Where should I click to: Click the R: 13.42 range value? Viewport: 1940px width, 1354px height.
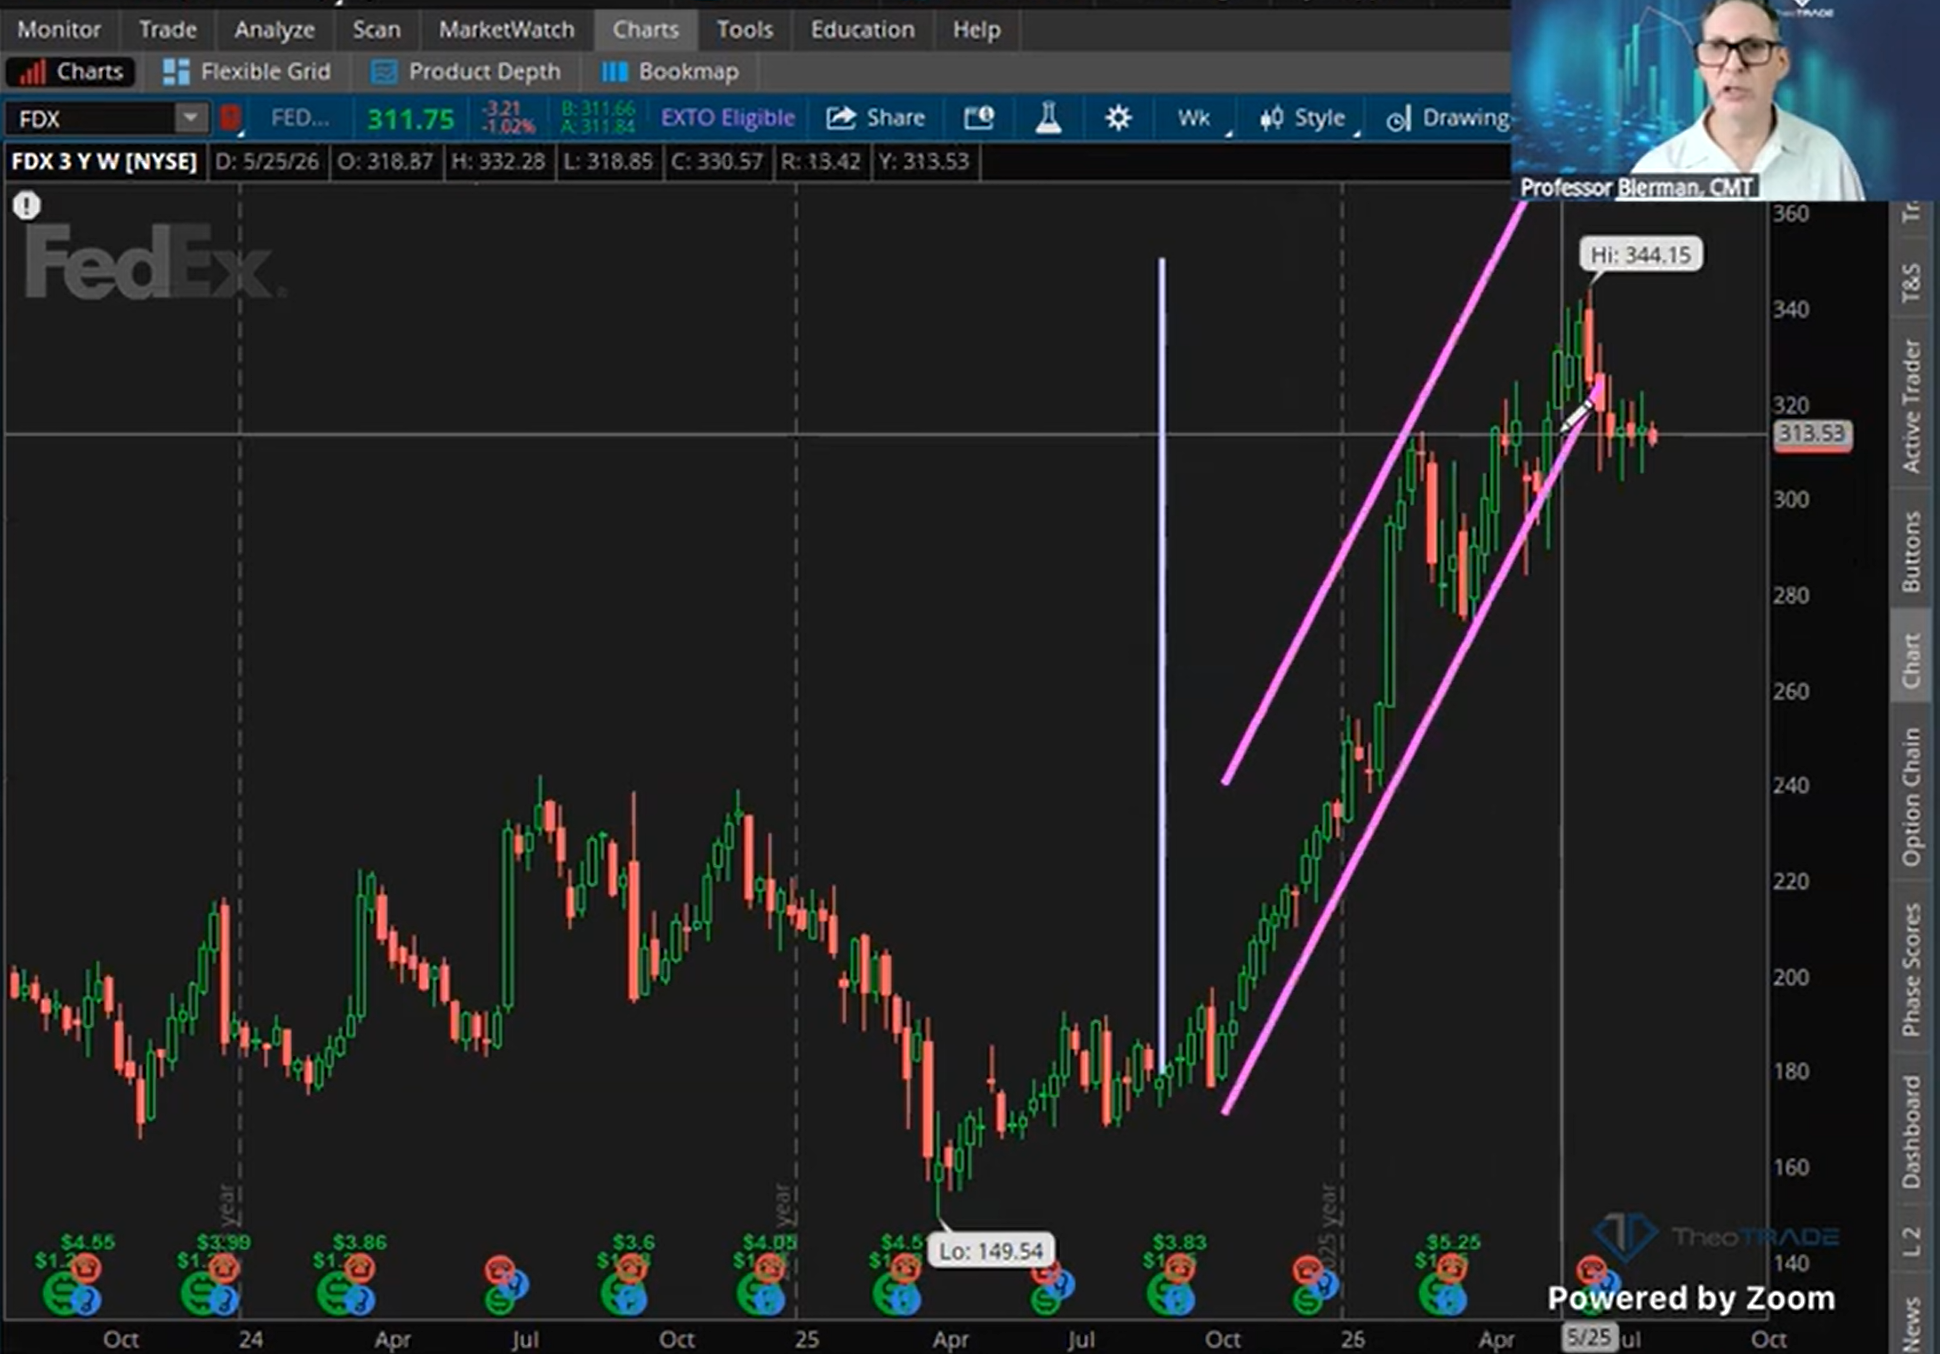click(x=820, y=162)
